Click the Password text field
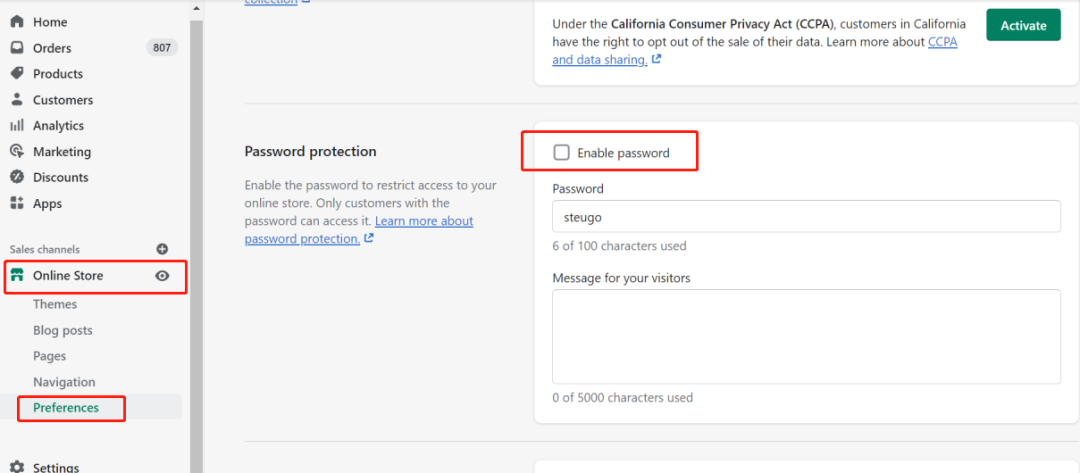Viewport: 1080px width, 473px height. point(806,216)
